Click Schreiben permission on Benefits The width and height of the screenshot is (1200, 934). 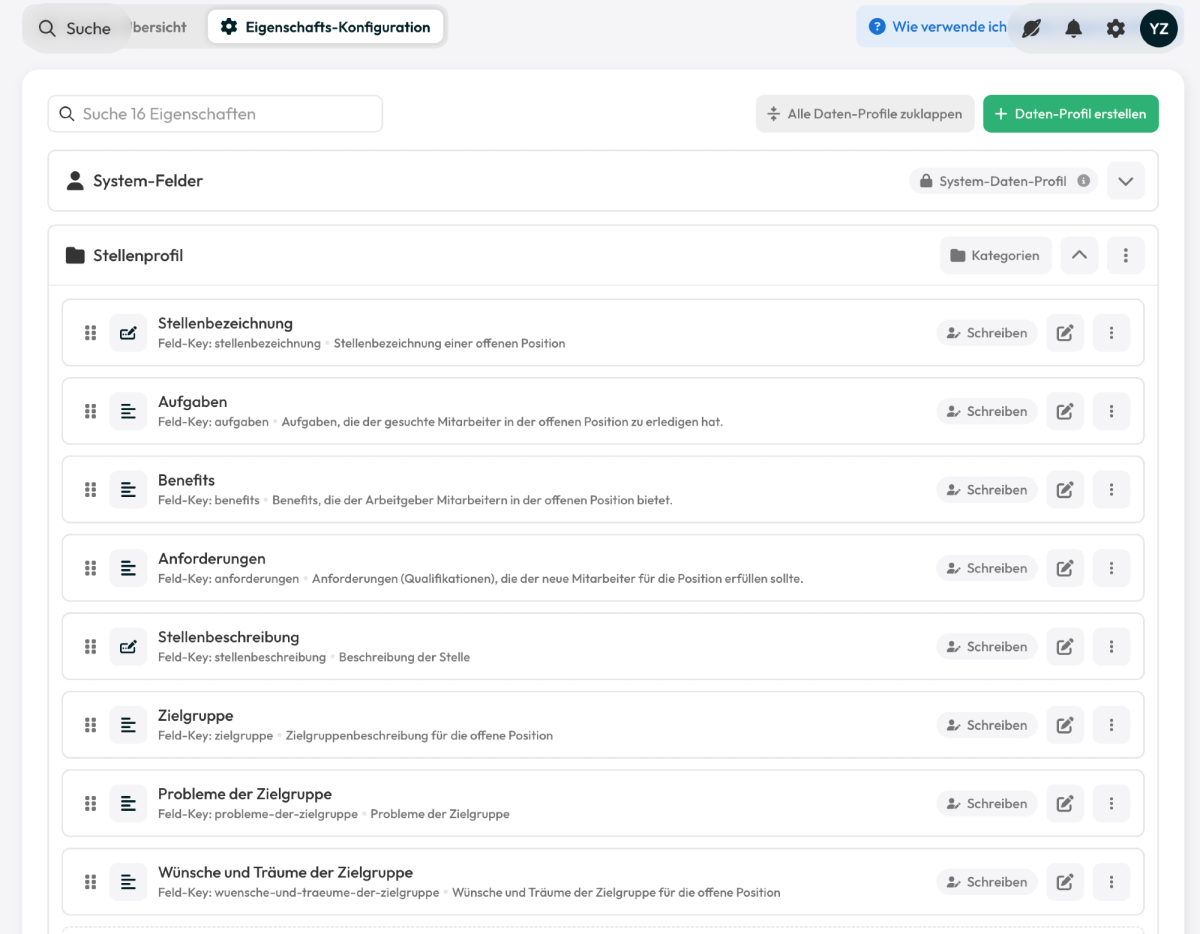[x=987, y=490]
